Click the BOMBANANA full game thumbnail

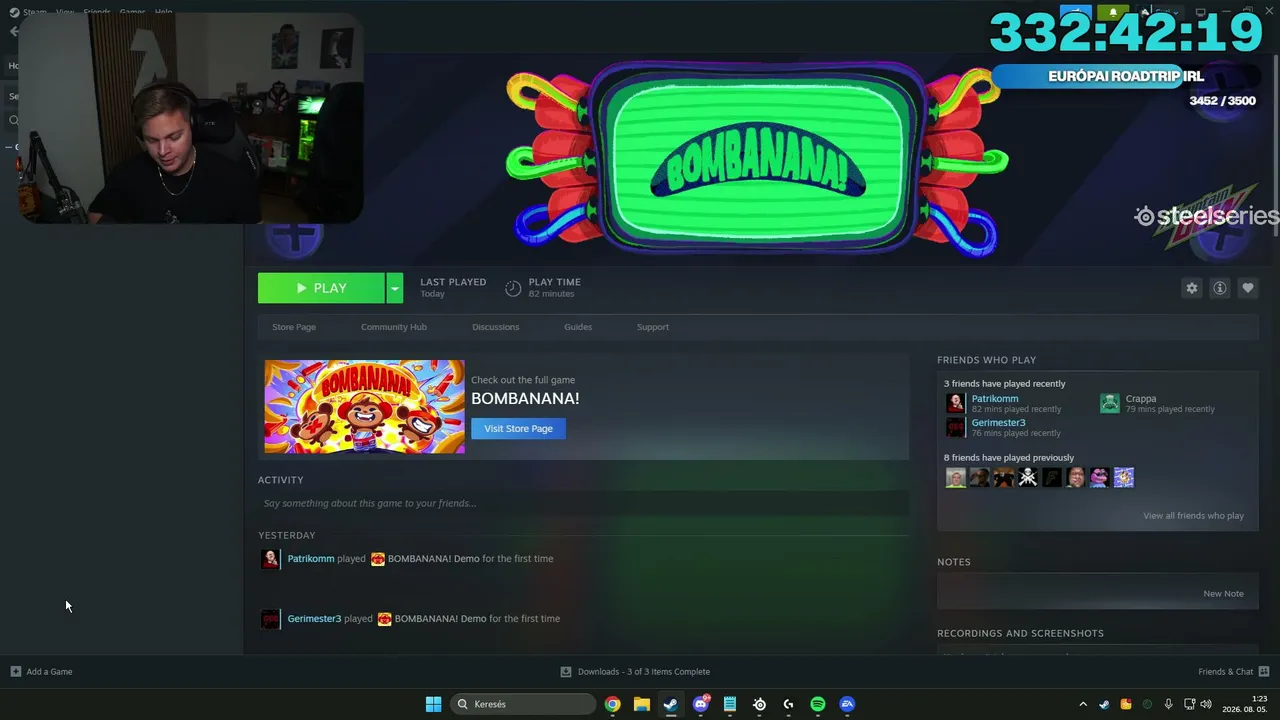click(x=364, y=407)
